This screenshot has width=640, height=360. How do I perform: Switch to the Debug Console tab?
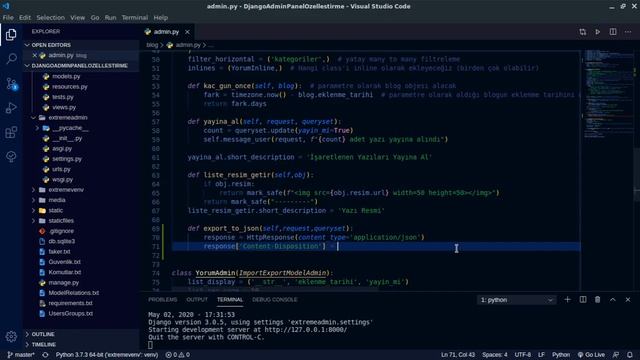[x=275, y=300]
